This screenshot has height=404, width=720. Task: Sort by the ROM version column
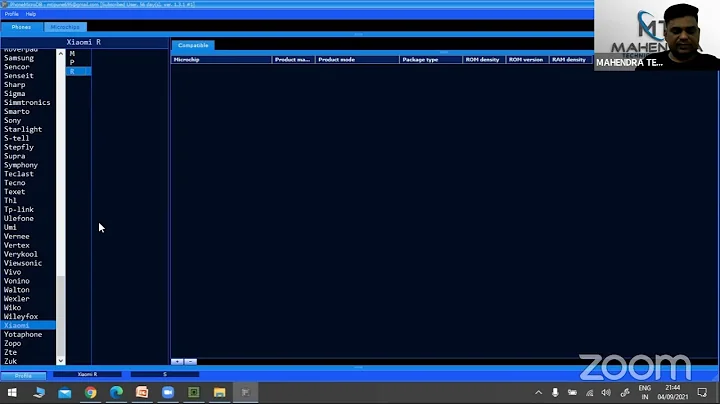point(527,60)
